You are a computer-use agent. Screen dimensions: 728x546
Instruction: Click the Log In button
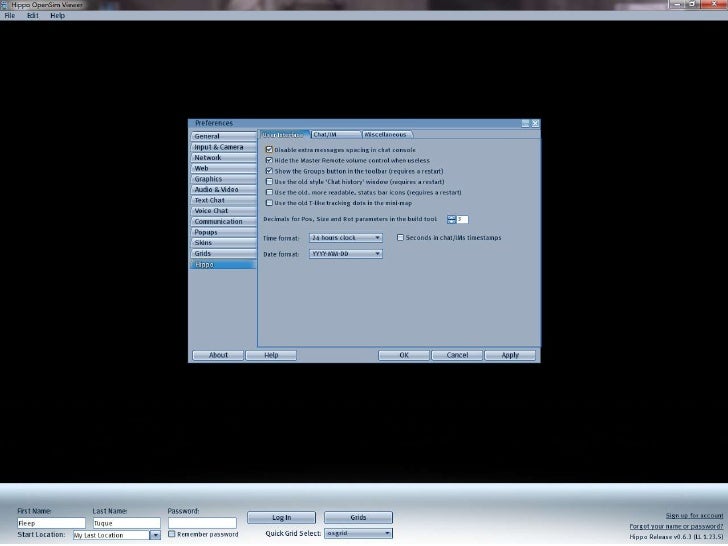[281, 517]
